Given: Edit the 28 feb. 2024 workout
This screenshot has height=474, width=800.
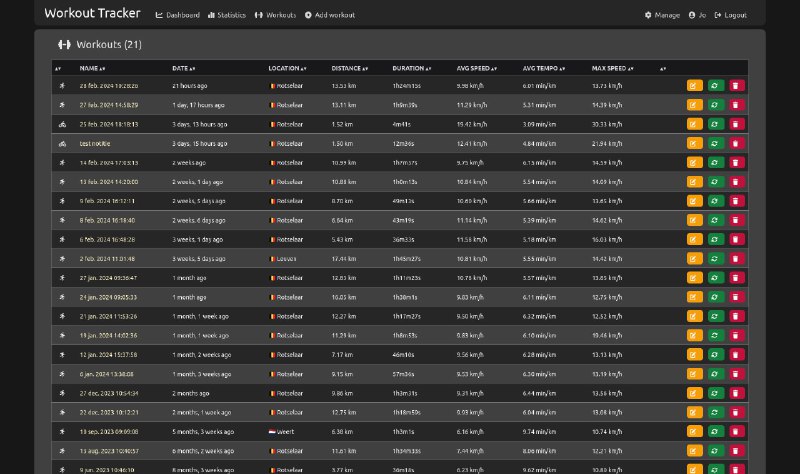Looking at the screenshot, I should pyautogui.click(x=694, y=86).
